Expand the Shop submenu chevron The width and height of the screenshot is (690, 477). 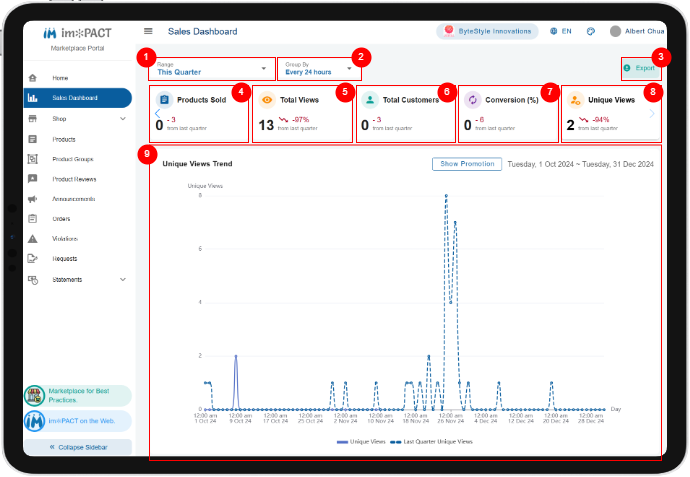pyautogui.click(x=123, y=118)
